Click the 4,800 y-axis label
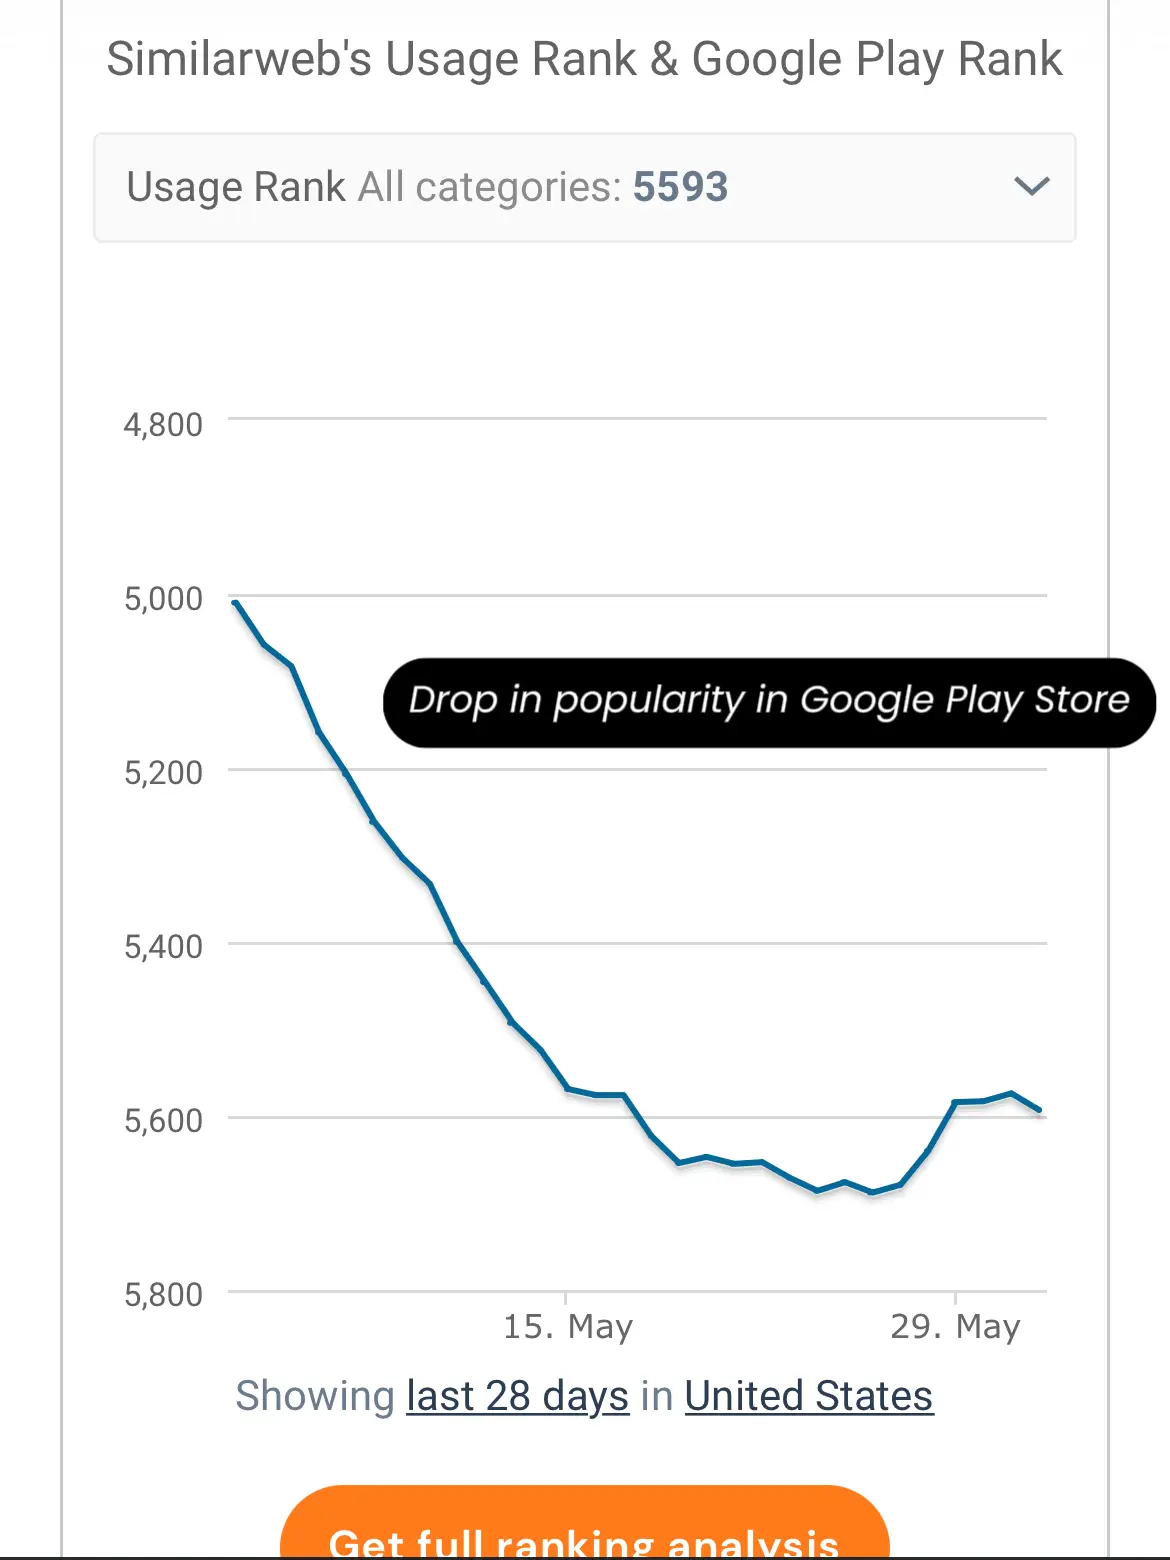 [x=163, y=425]
